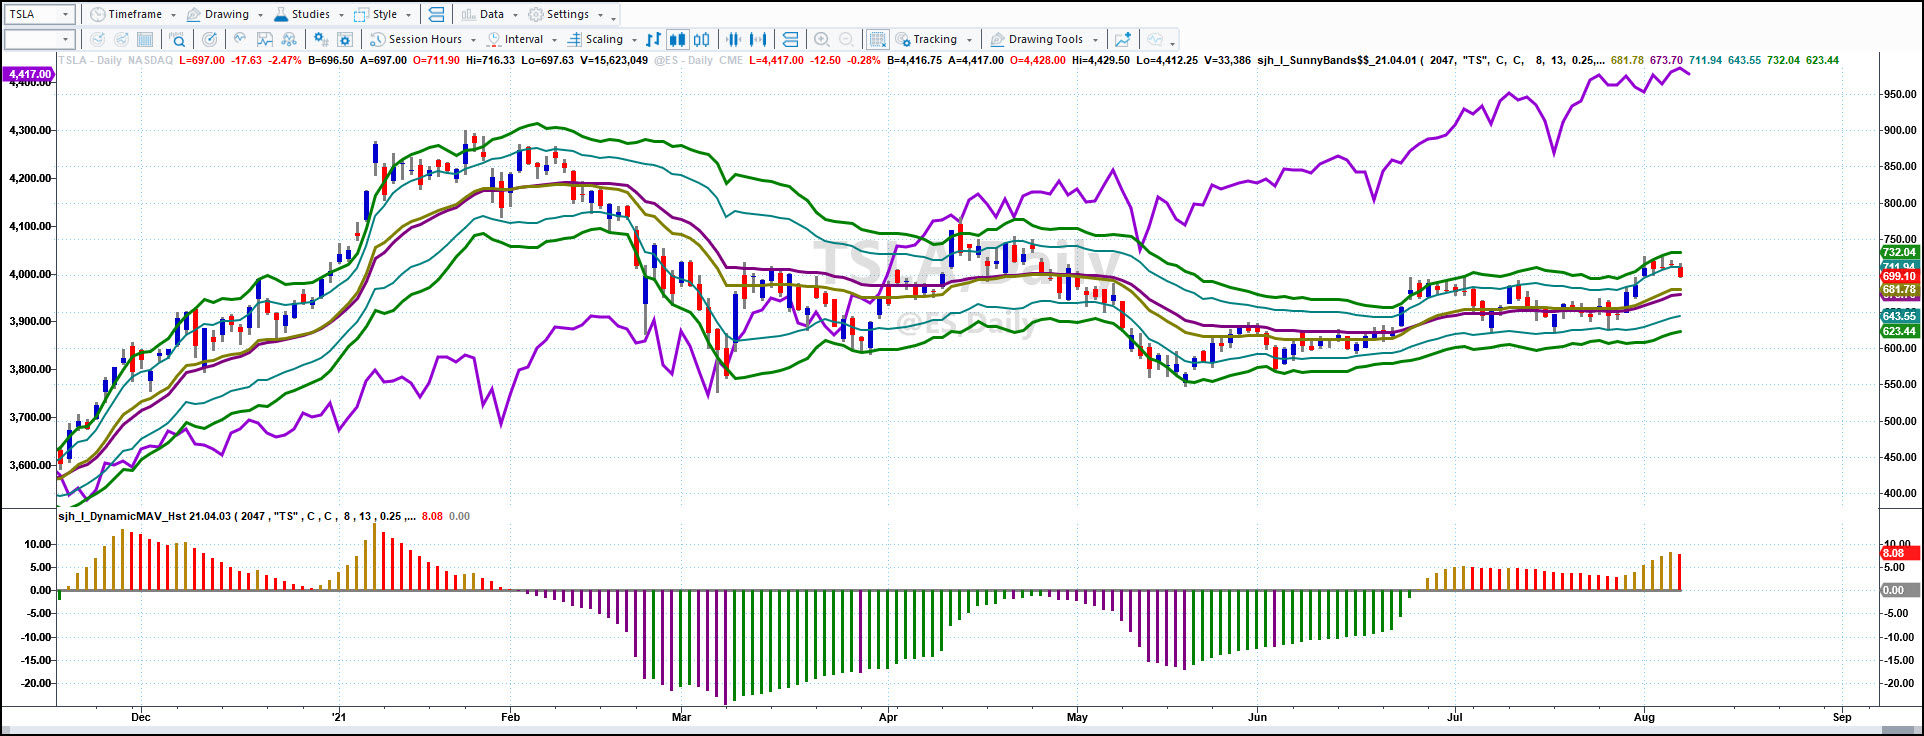Click the Mar label on time axis
Viewport: 1924px width, 736px height.
(x=681, y=717)
